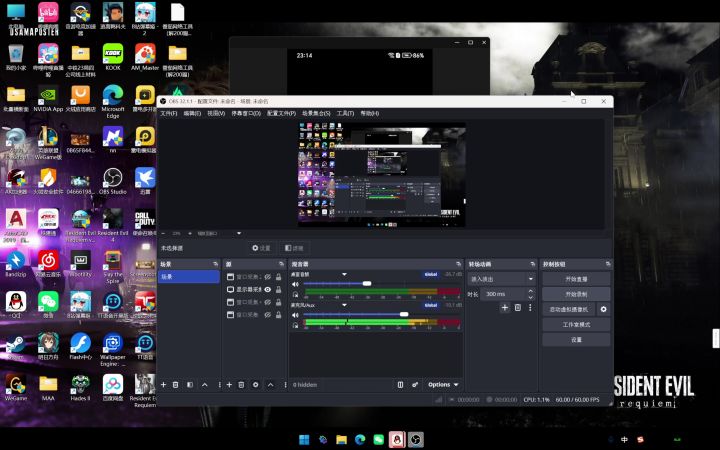Toggle visibility eye of 显示器采集 source

pyautogui.click(x=267, y=289)
